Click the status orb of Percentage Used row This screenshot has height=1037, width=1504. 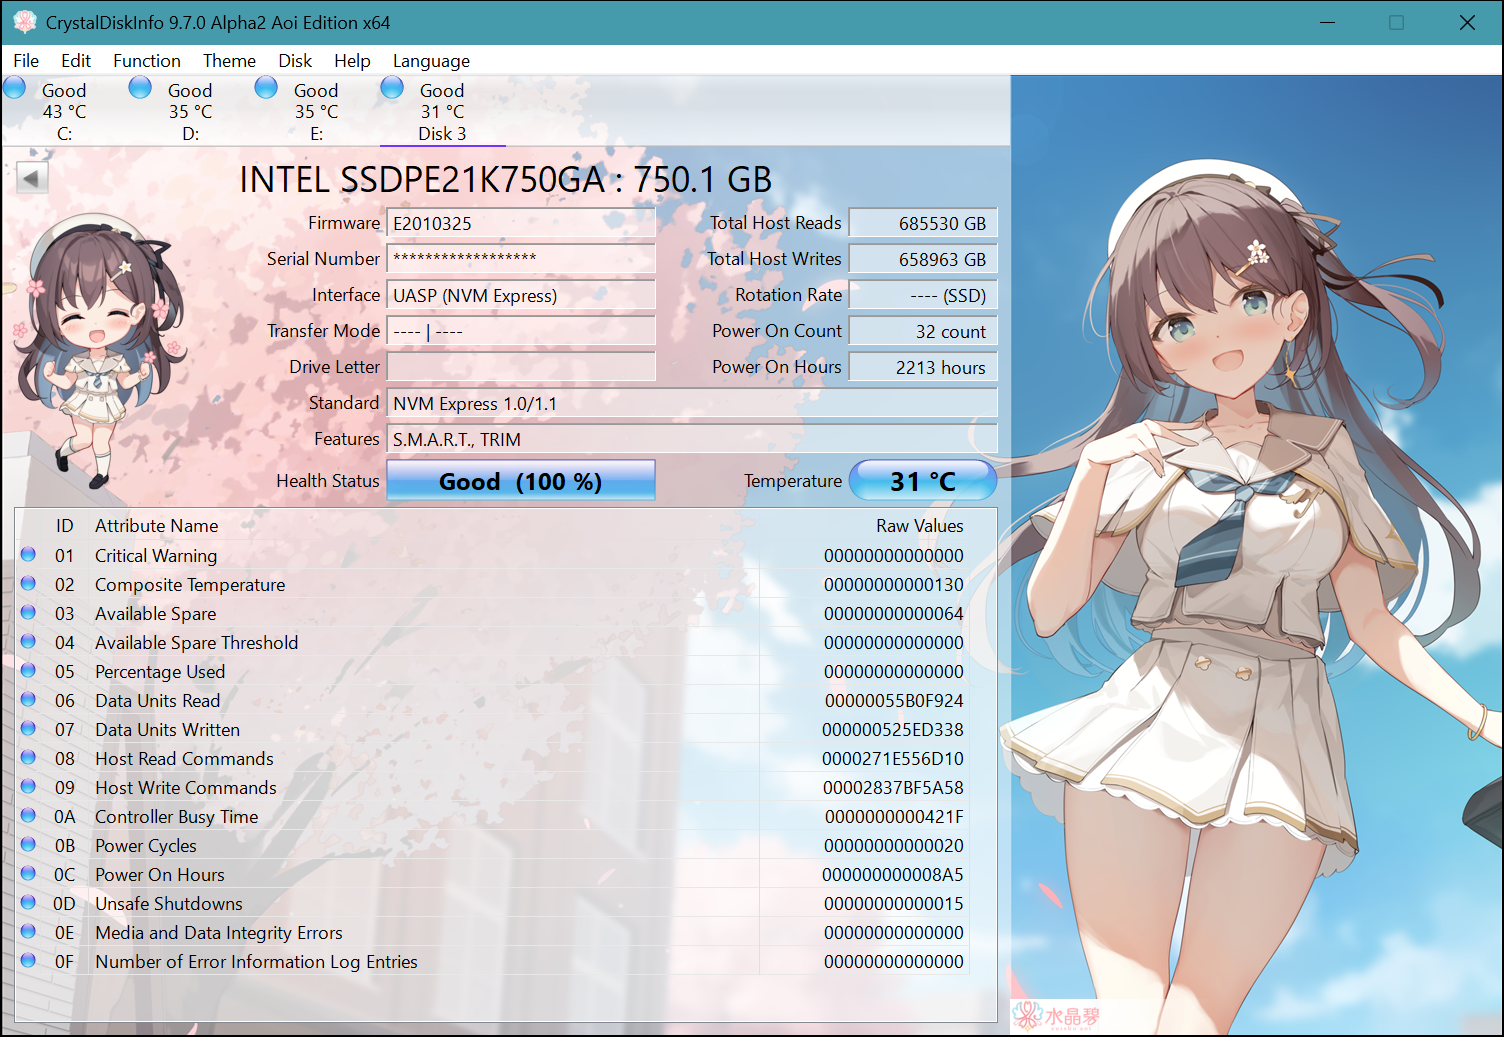(28, 670)
